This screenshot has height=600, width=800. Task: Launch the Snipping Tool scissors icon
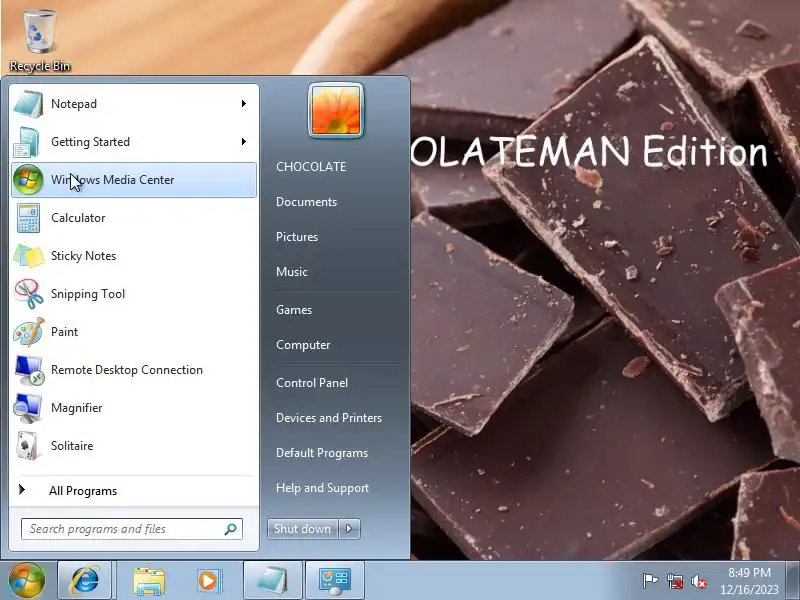29,294
